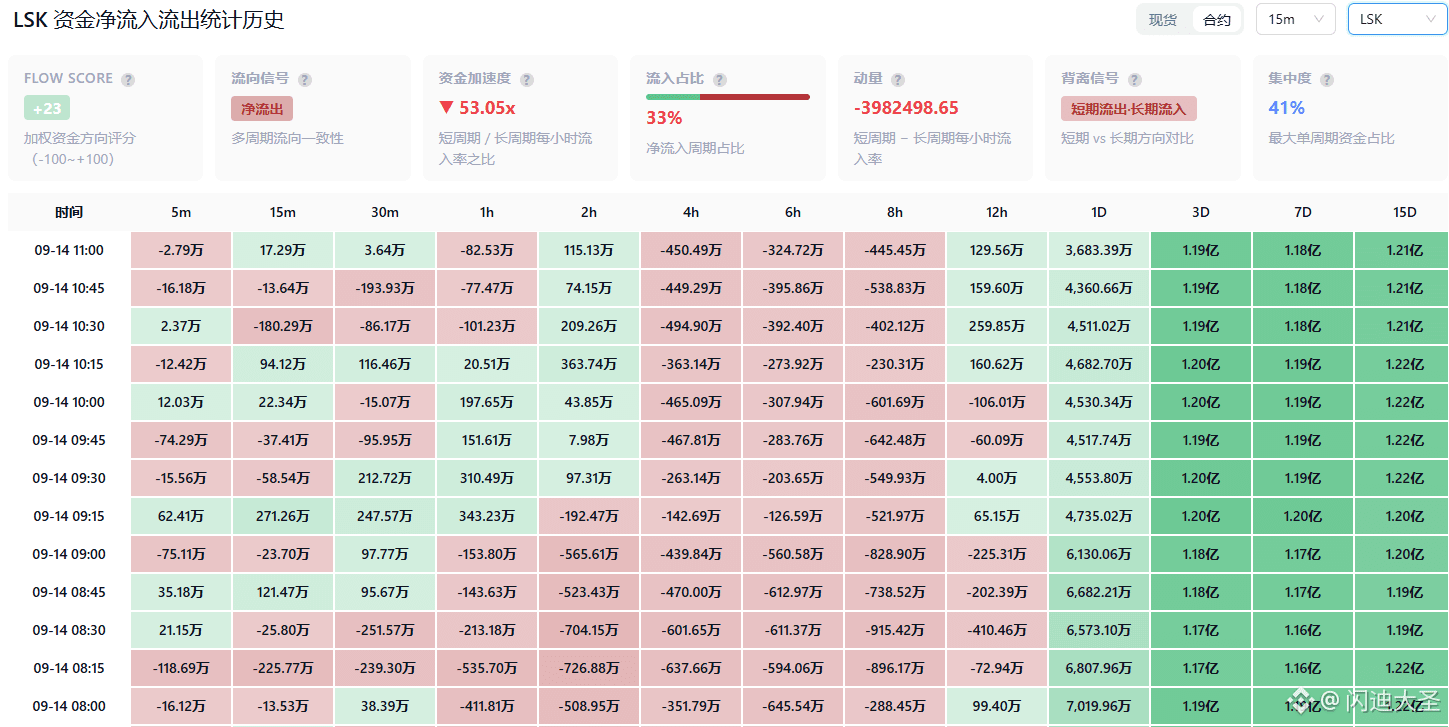This screenshot has height=727, width=1449.
Task: Click help icon next to 动量
Action: (898, 80)
